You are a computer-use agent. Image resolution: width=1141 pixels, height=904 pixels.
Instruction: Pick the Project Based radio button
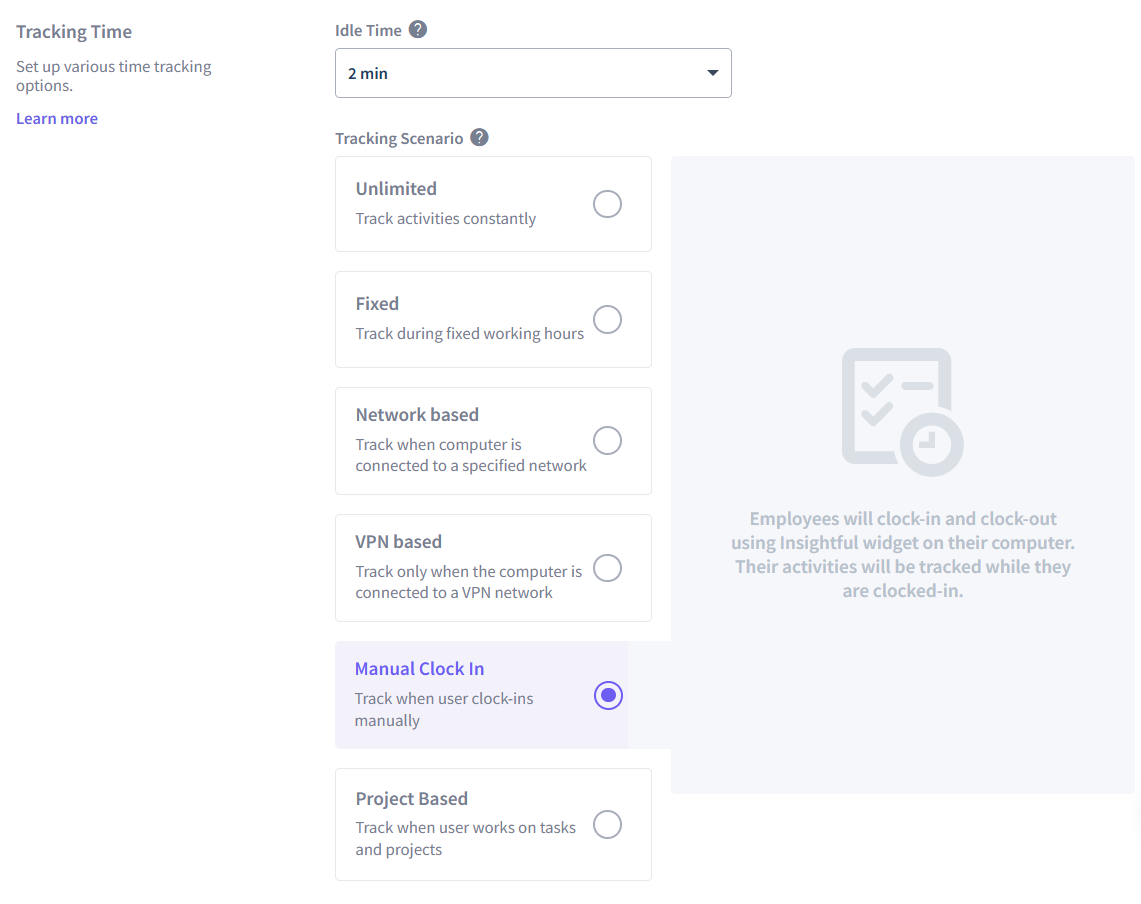click(x=608, y=825)
